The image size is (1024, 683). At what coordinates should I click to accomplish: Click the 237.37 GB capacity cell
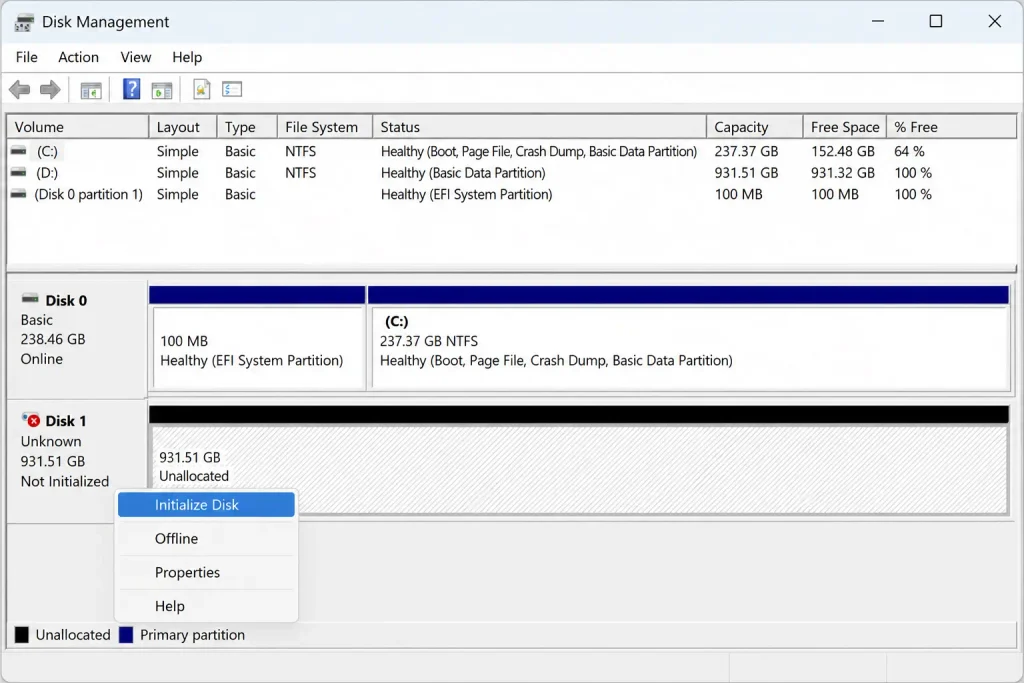(x=746, y=151)
